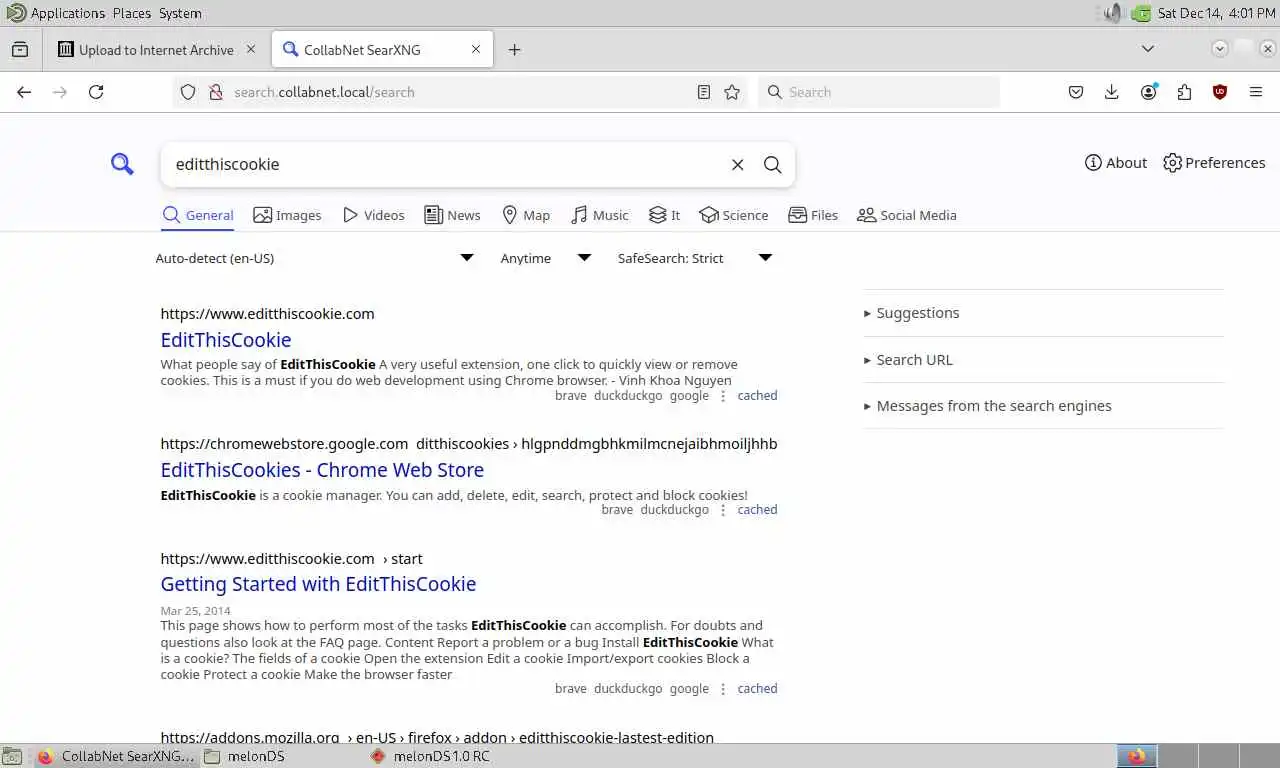
Task: Open the Extensions puzzle icon
Action: pos(1184,92)
